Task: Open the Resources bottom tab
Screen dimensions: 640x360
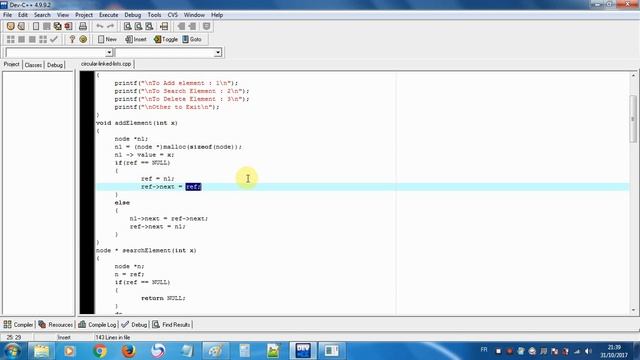Action: (x=56, y=324)
